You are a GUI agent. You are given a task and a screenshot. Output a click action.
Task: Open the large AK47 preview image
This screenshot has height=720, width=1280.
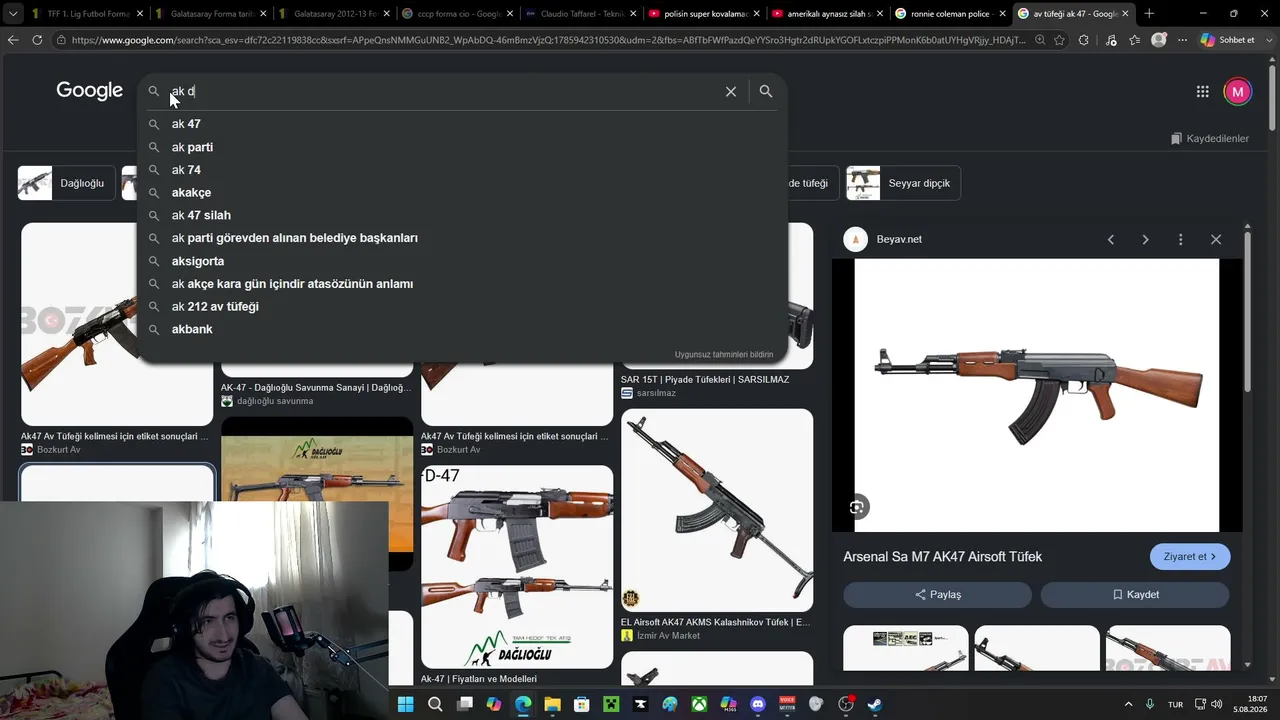click(1037, 395)
